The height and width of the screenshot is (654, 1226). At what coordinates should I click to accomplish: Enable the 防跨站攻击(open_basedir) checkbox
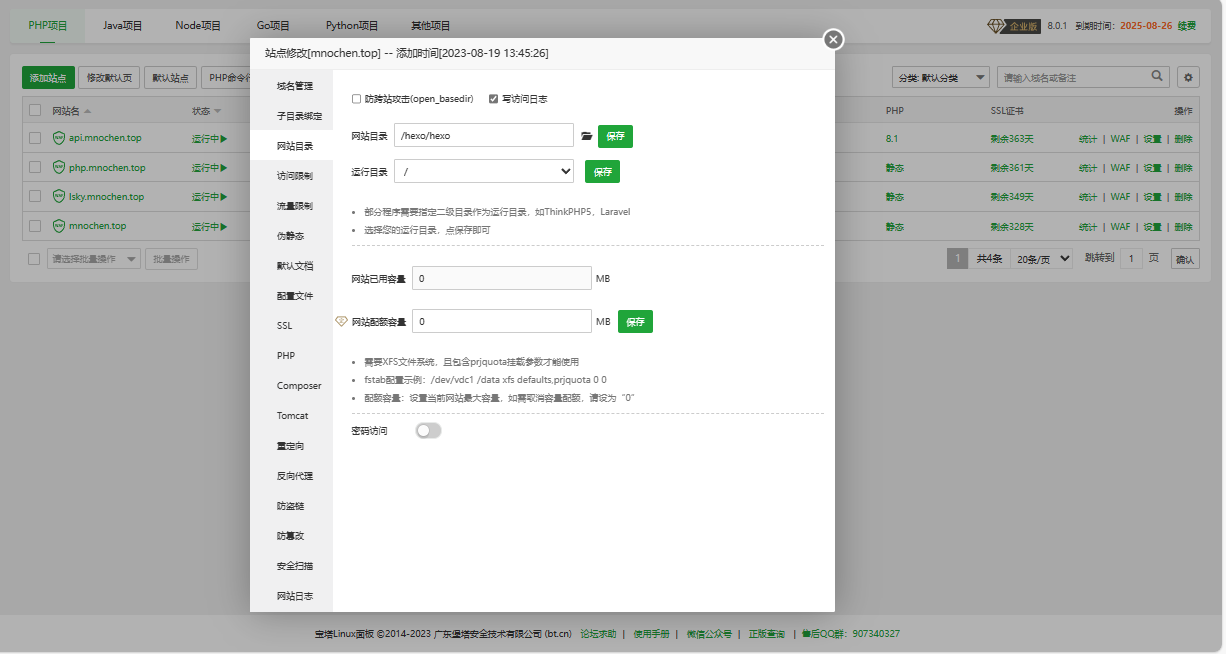tap(356, 98)
